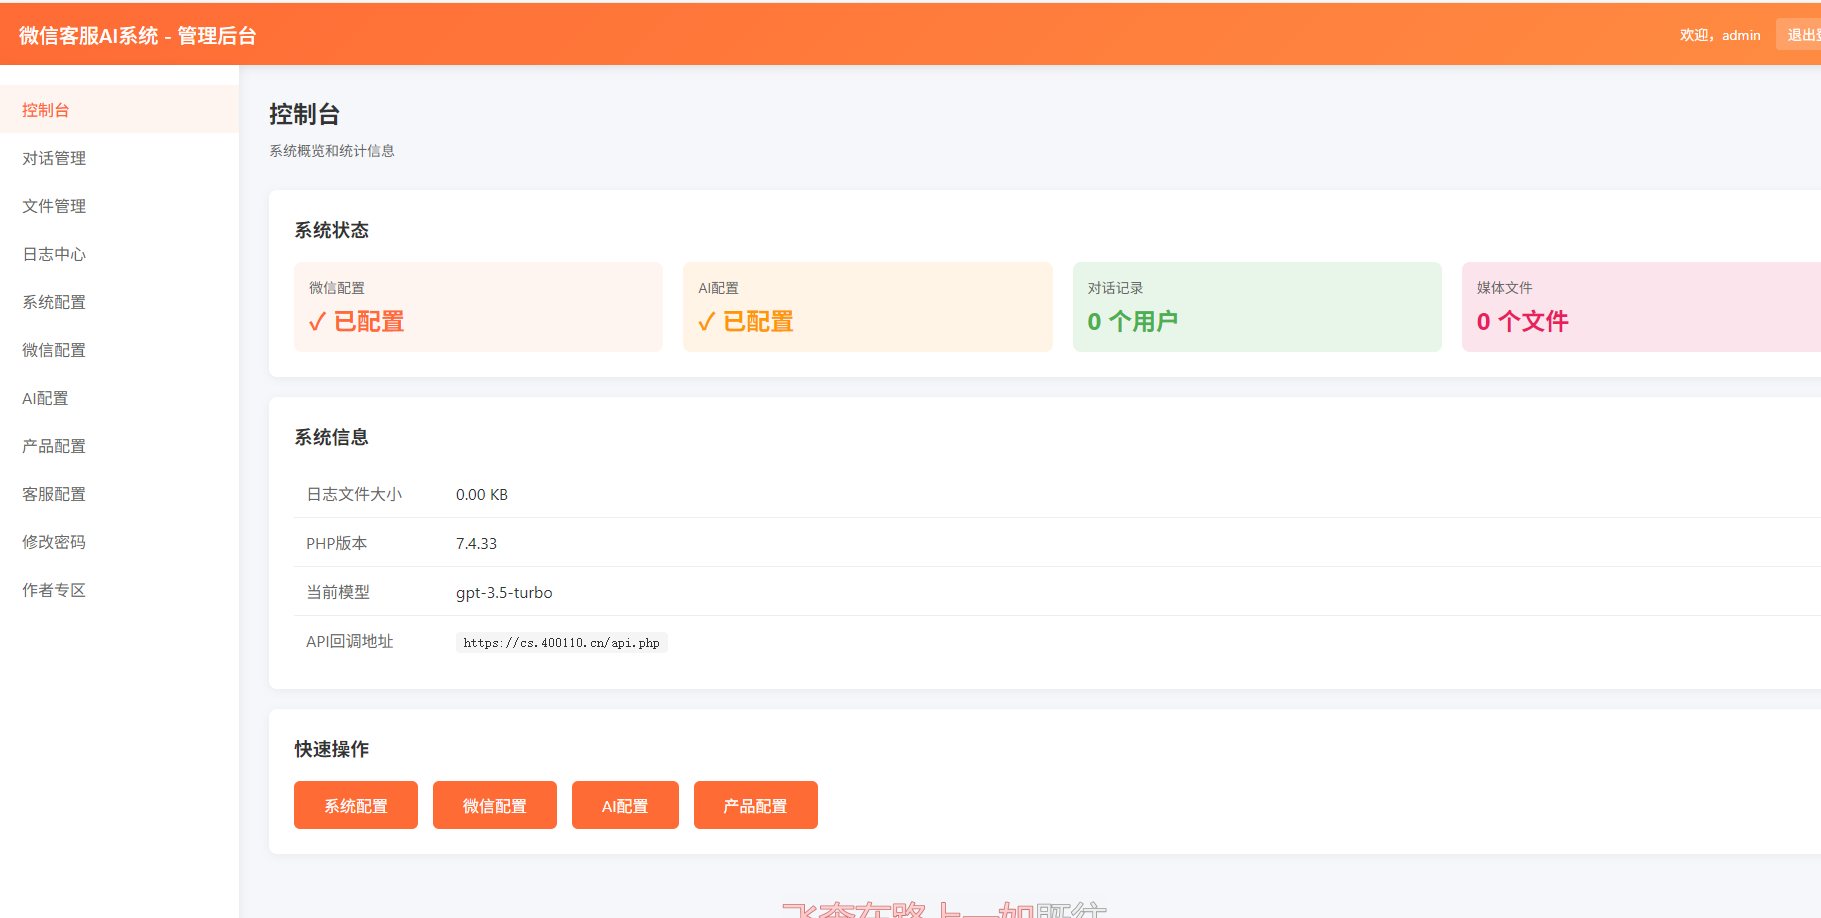Open AI配置 from the sidebar
This screenshot has width=1821, height=918.
coord(45,398)
